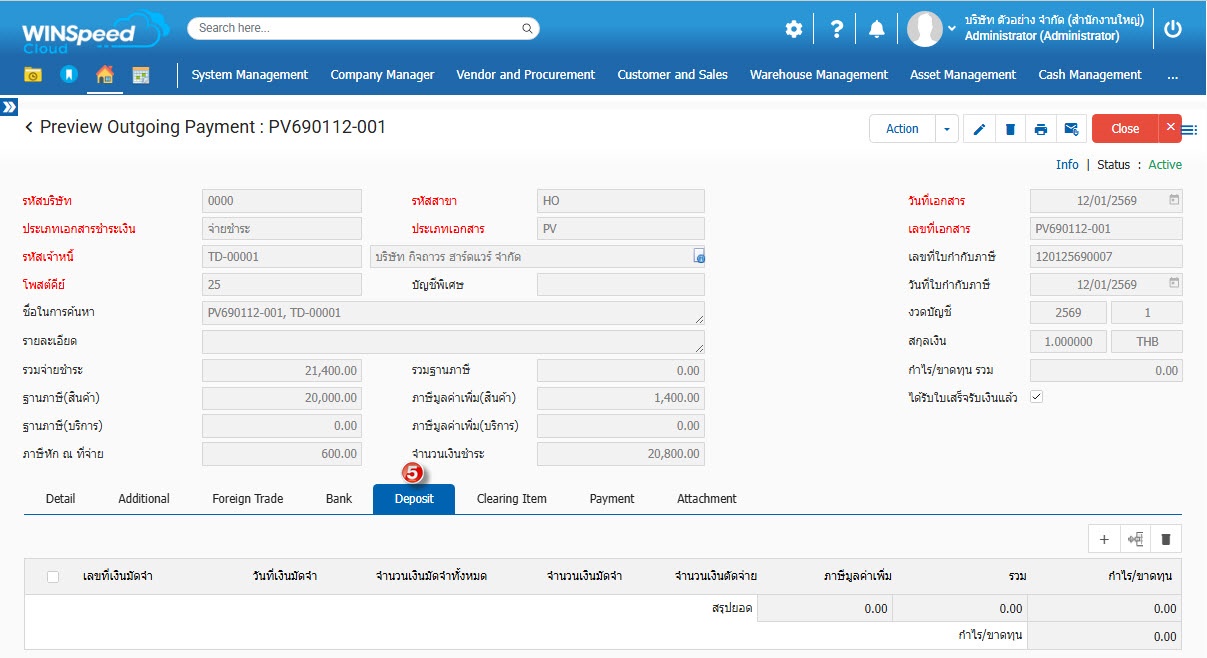The width and height of the screenshot is (1207, 658).
Task: Check the select-all box in deposit table header
Action: 53,576
